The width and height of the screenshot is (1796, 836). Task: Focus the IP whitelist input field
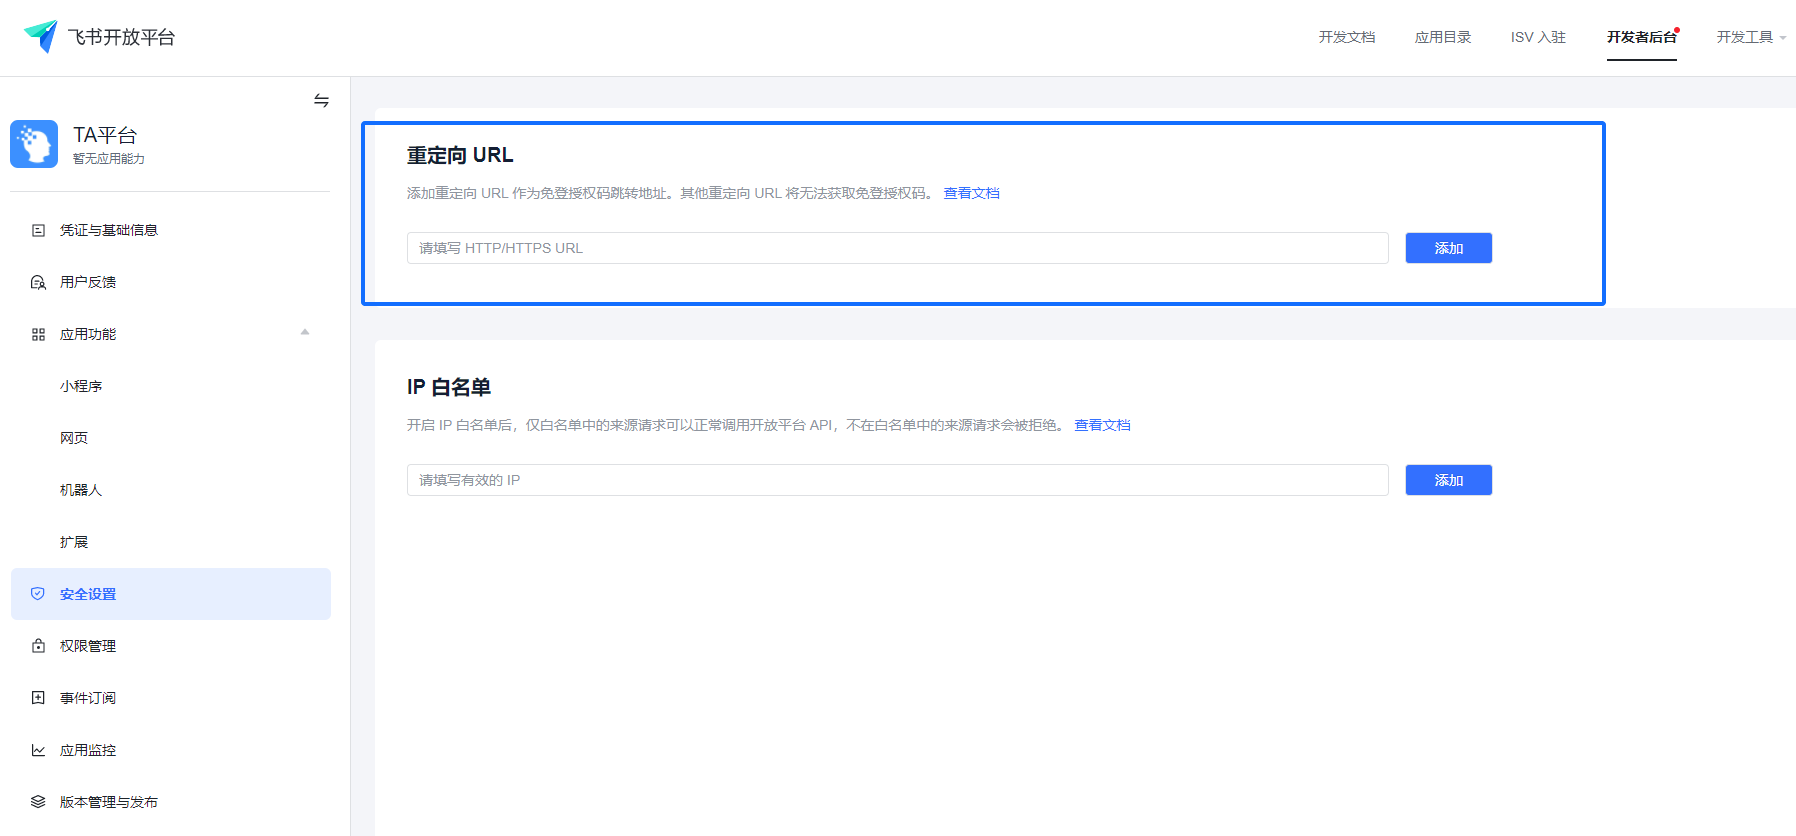(x=897, y=480)
